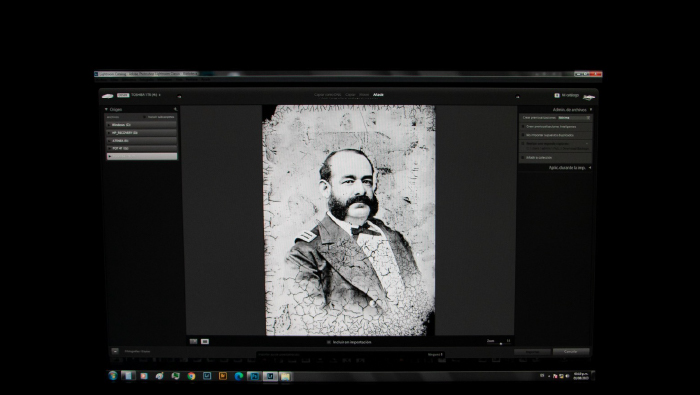Viewport: 700px width, 395px height.
Task: Open Photoshop from the taskbar
Action: tap(254, 376)
